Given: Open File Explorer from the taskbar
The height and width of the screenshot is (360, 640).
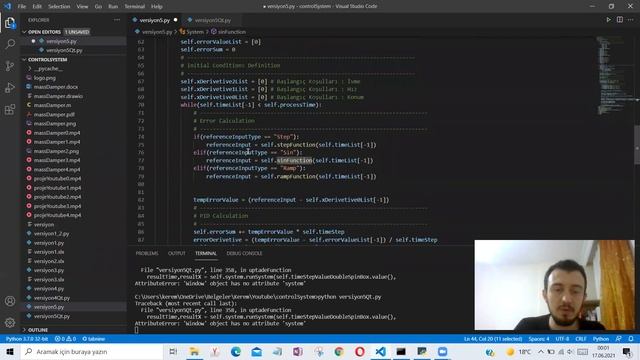Looking at the screenshot, I should pos(194,351).
